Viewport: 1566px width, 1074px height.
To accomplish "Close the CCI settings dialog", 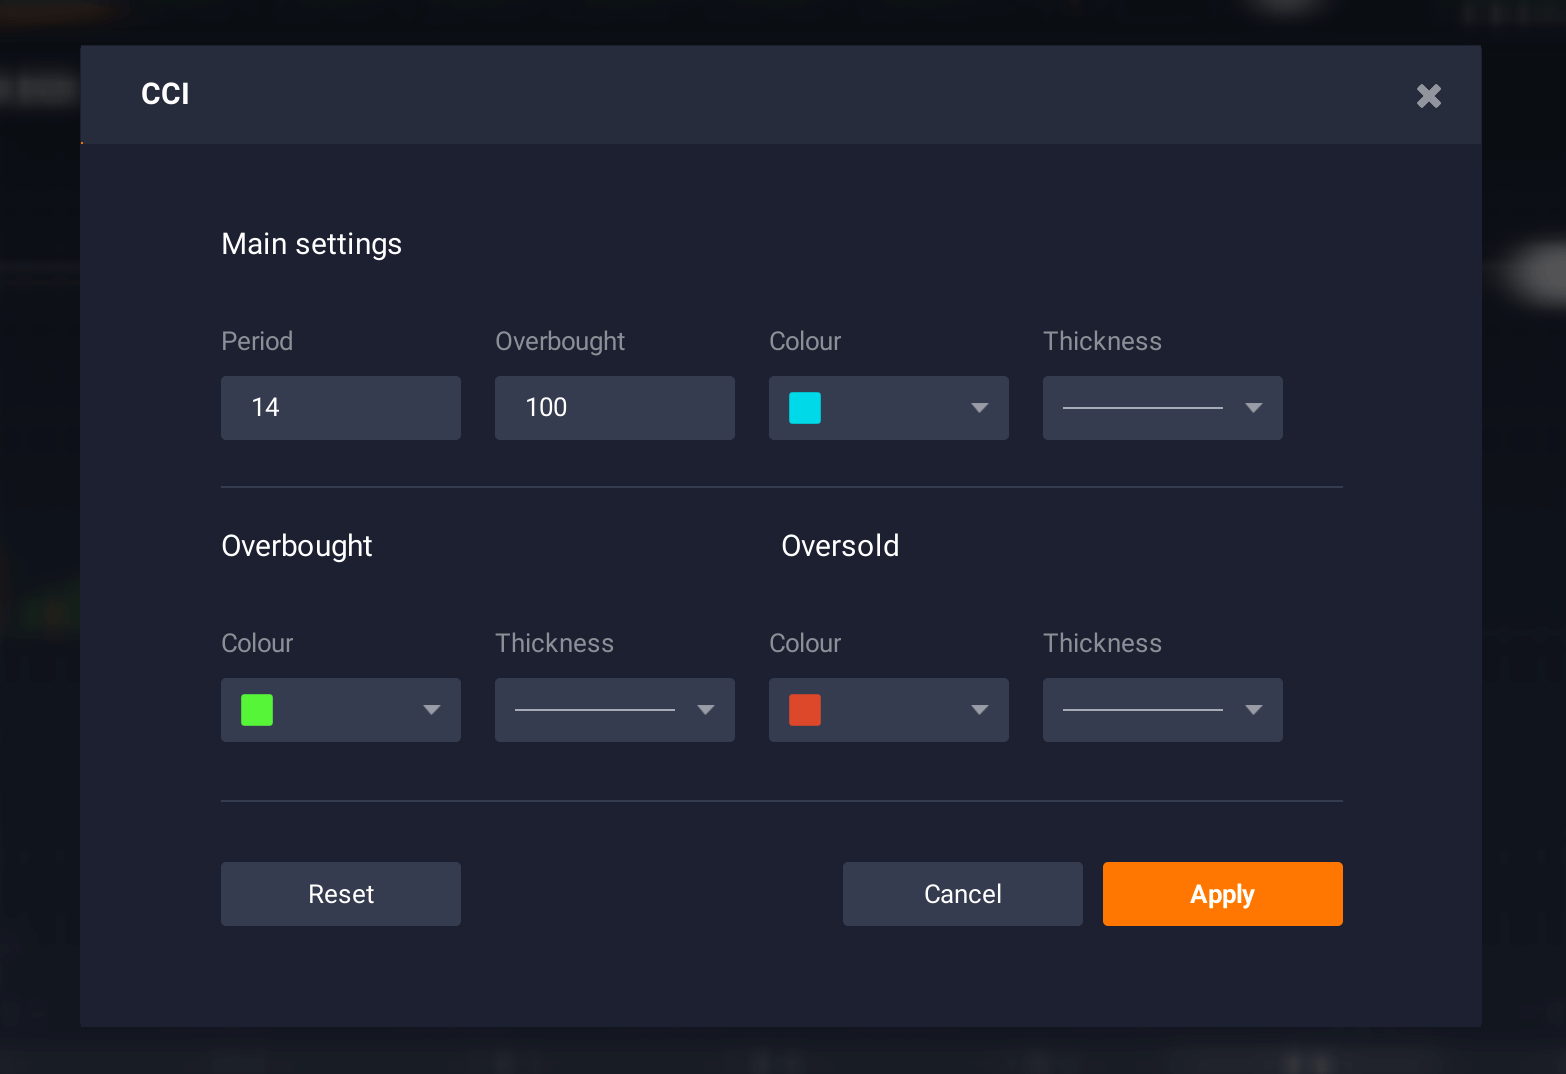I will pyautogui.click(x=1428, y=96).
